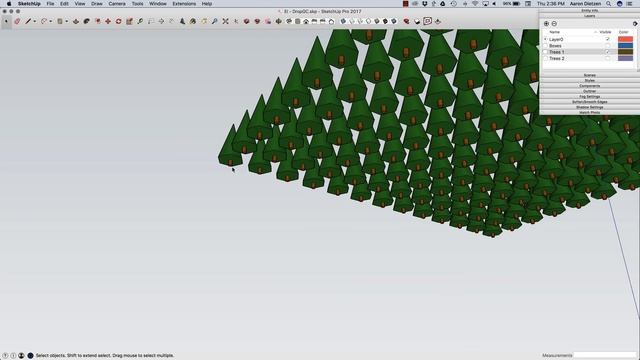Open the Draw menu

coord(97,4)
